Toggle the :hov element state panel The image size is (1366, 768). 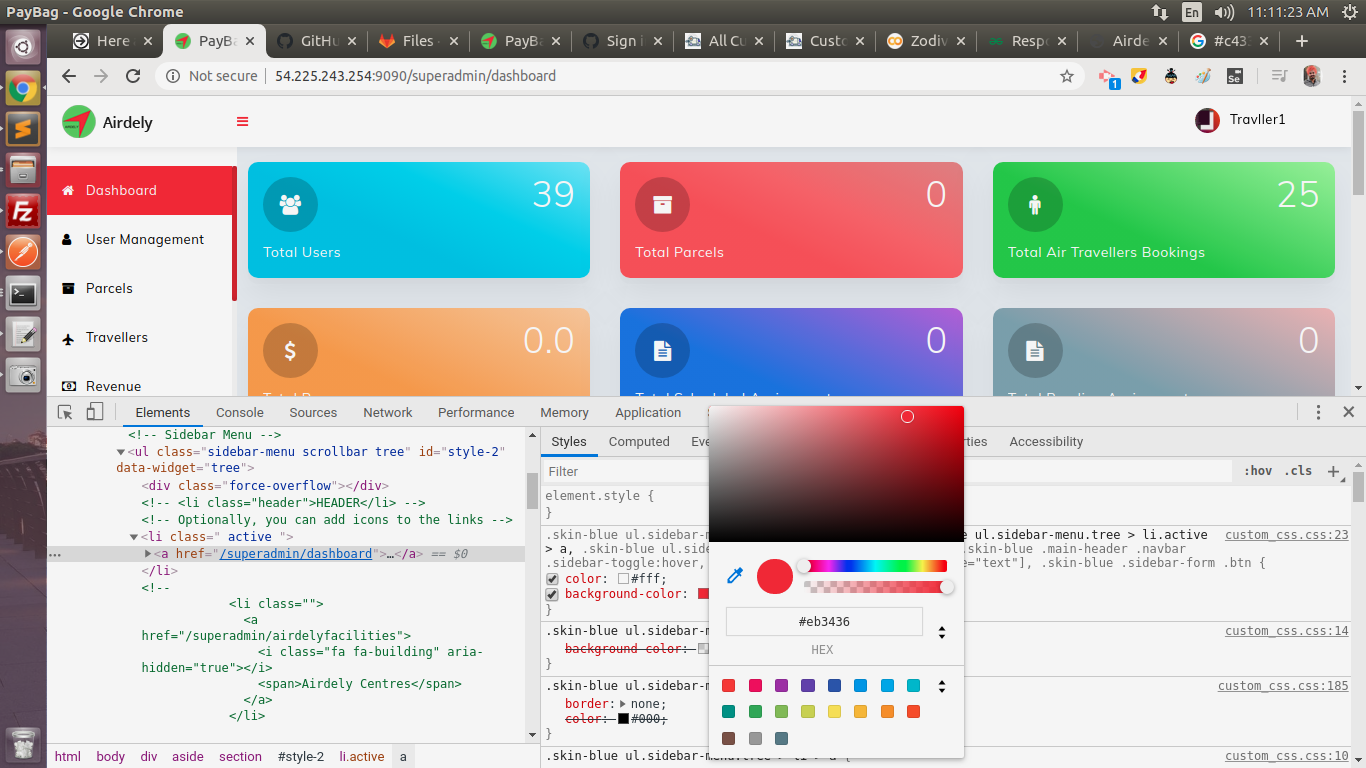click(x=1258, y=471)
